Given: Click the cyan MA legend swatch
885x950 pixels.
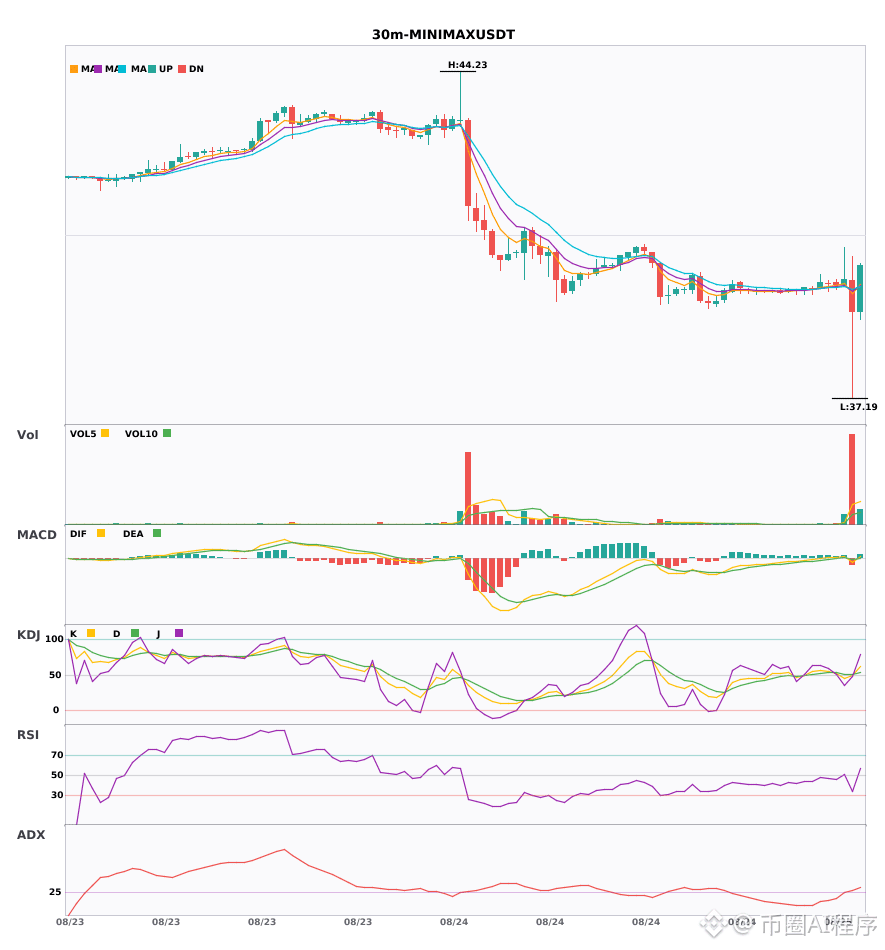Looking at the screenshot, I should pyautogui.click(x=122, y=69).
